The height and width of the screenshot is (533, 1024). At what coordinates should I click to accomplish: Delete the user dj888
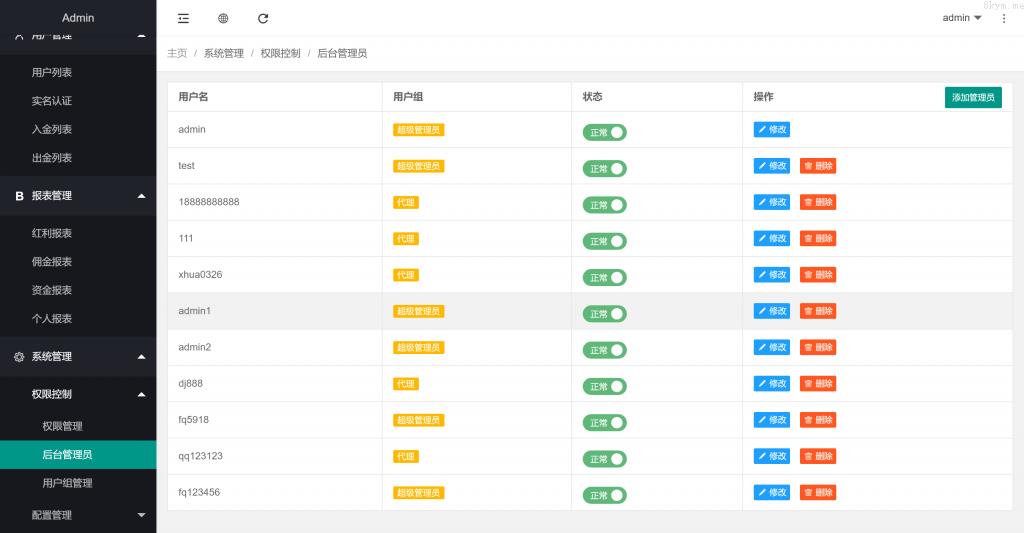pyautogui.click(x=817, y=383)
